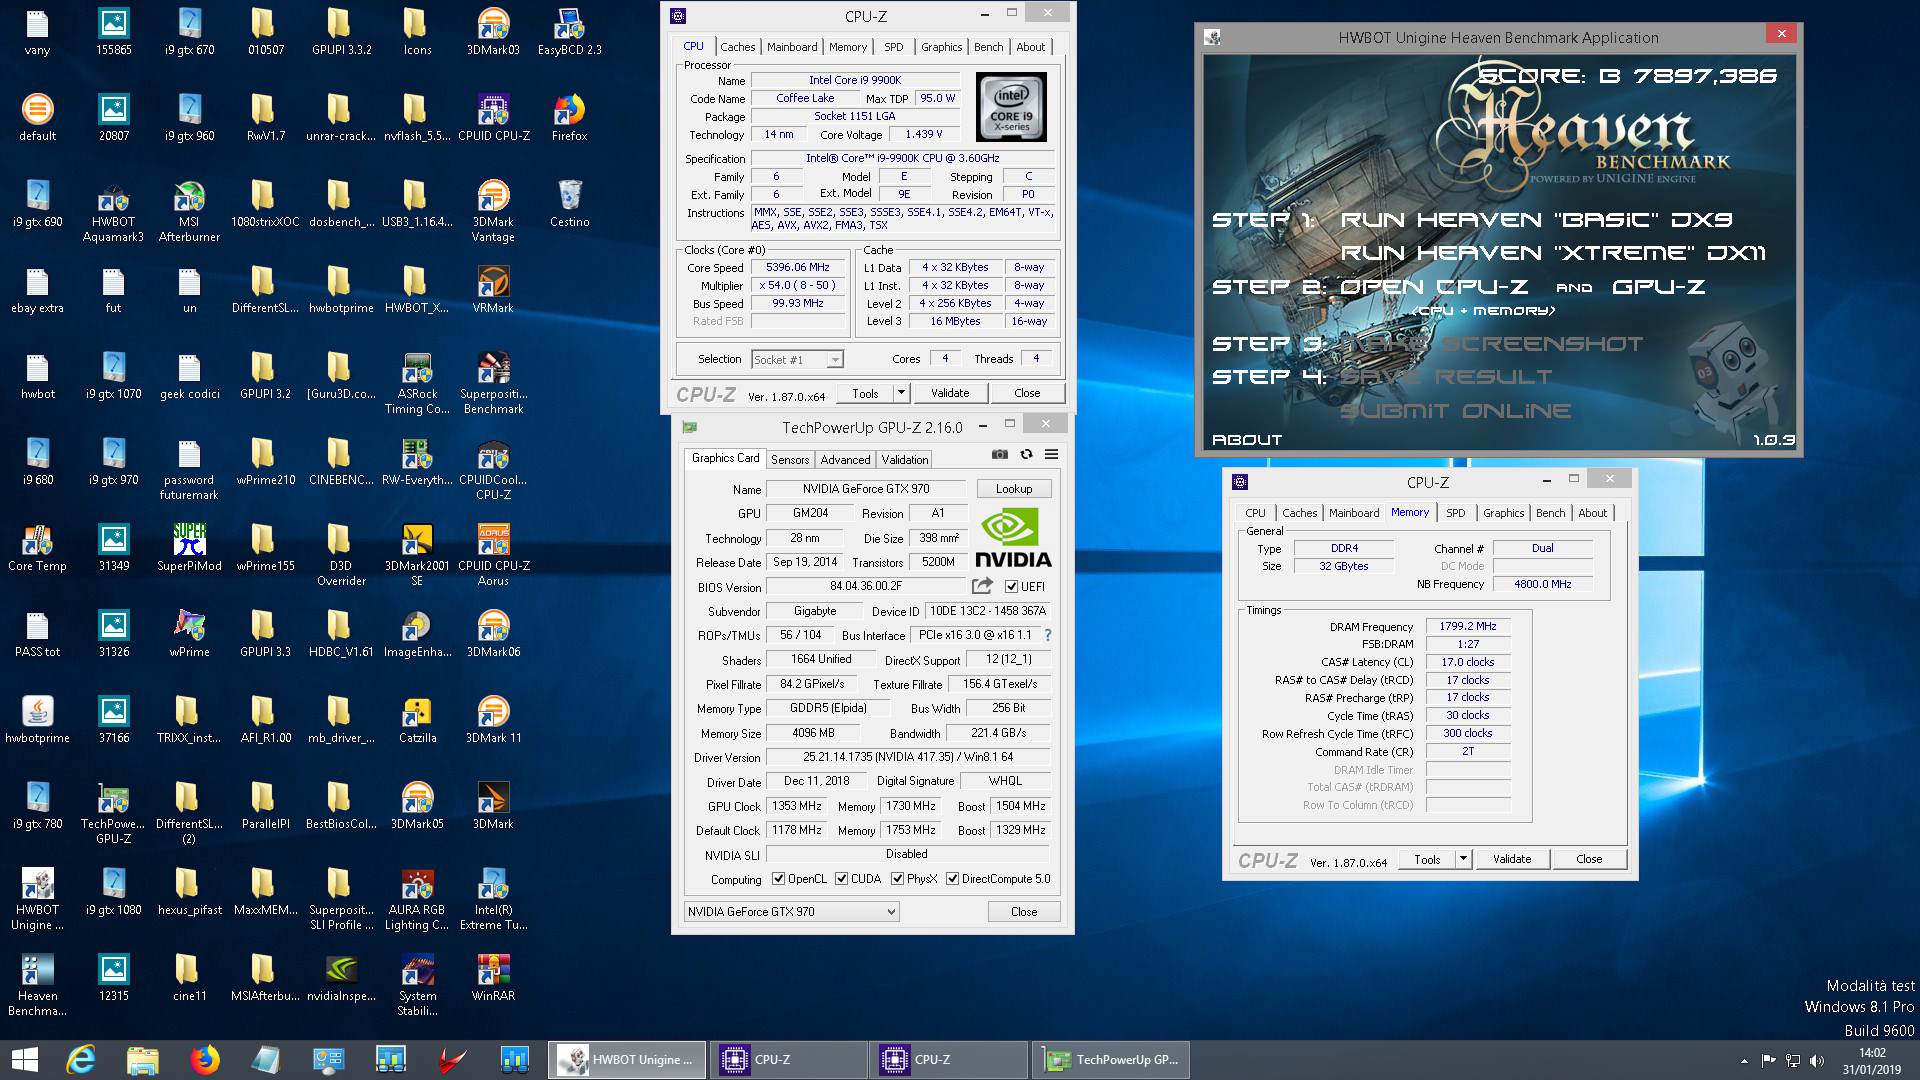The image size is (1920, 1080).
Task: Expand Tools dropdown arrow in CPU-Z CPU window
Action: tap(901, 393)
